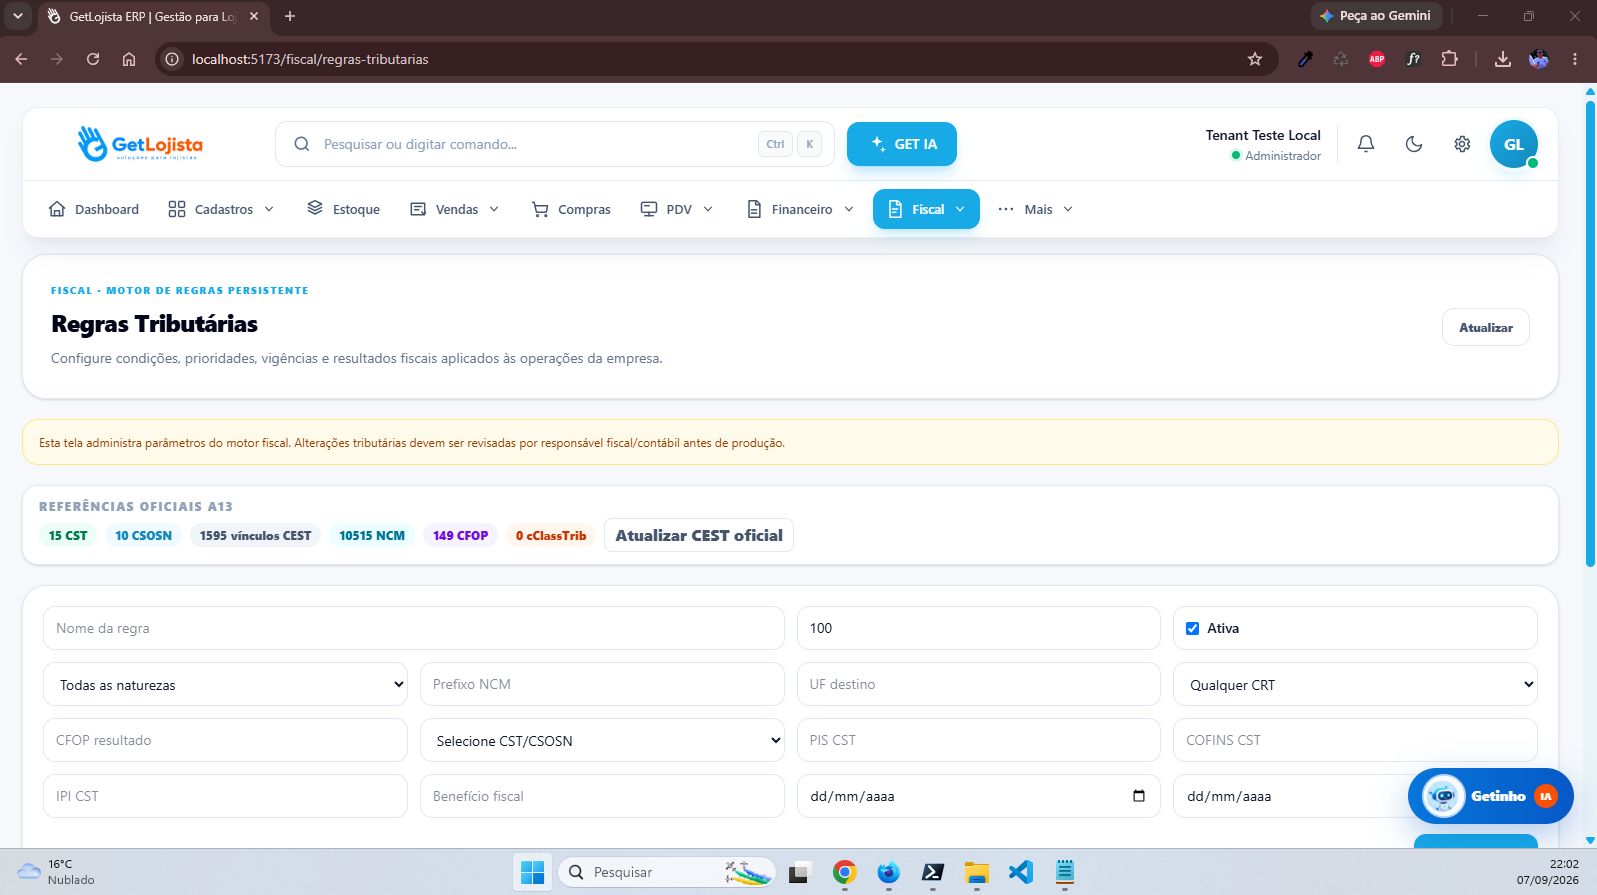Open the Fiscal menu

926,209
